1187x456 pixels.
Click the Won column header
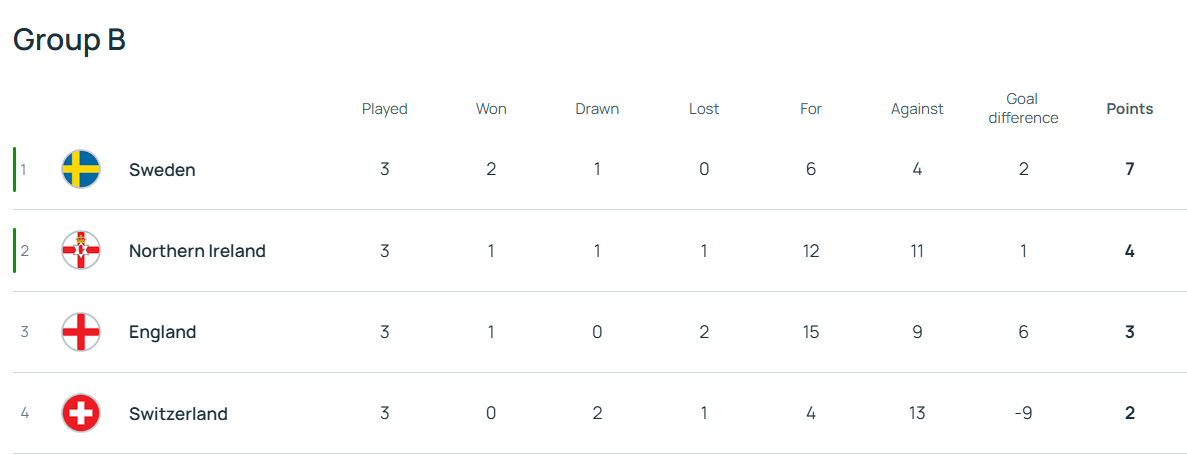click(491, 109)
